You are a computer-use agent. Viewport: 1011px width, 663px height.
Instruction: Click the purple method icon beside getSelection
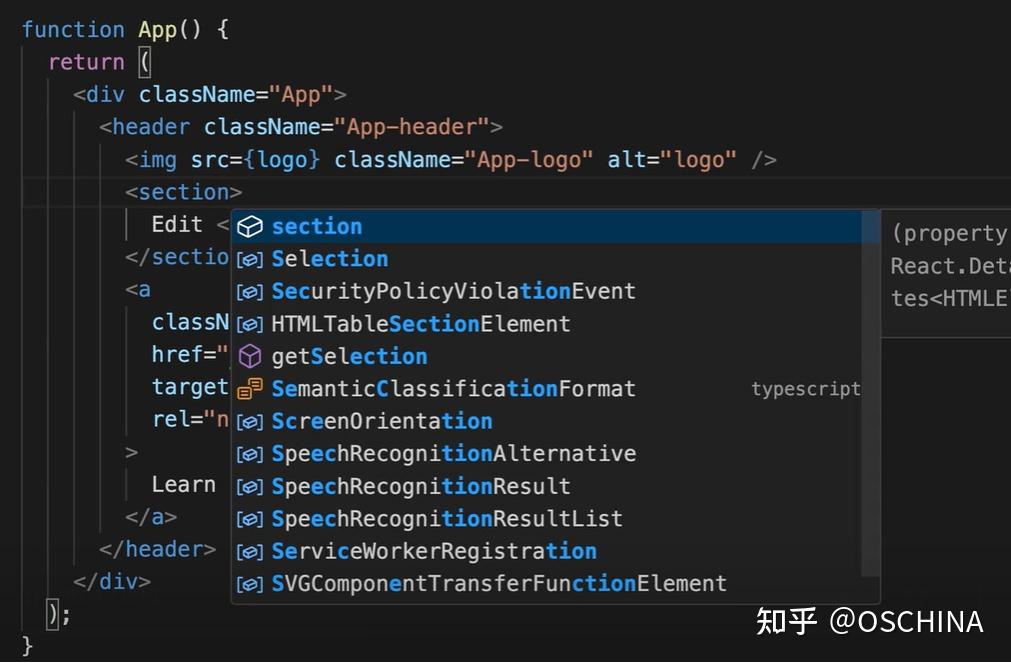249,357
